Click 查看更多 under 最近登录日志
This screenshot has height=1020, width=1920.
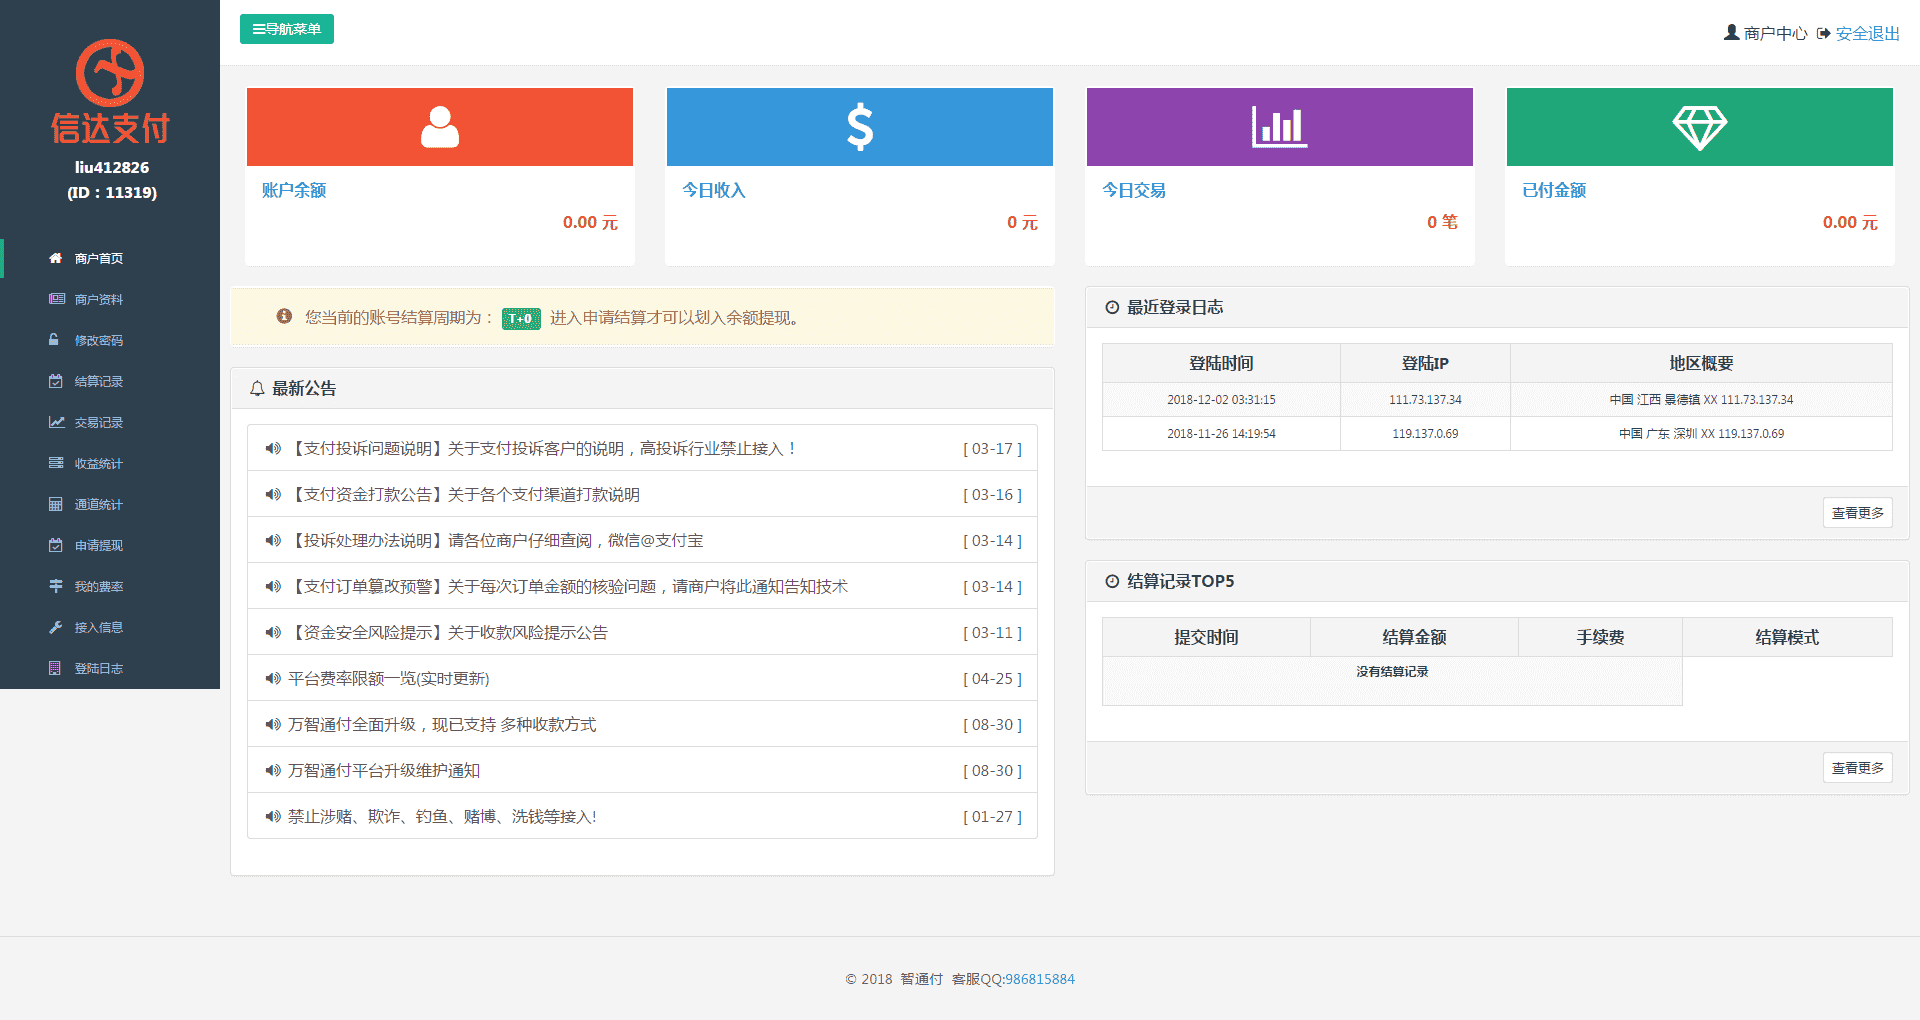tap(1857, 513)
